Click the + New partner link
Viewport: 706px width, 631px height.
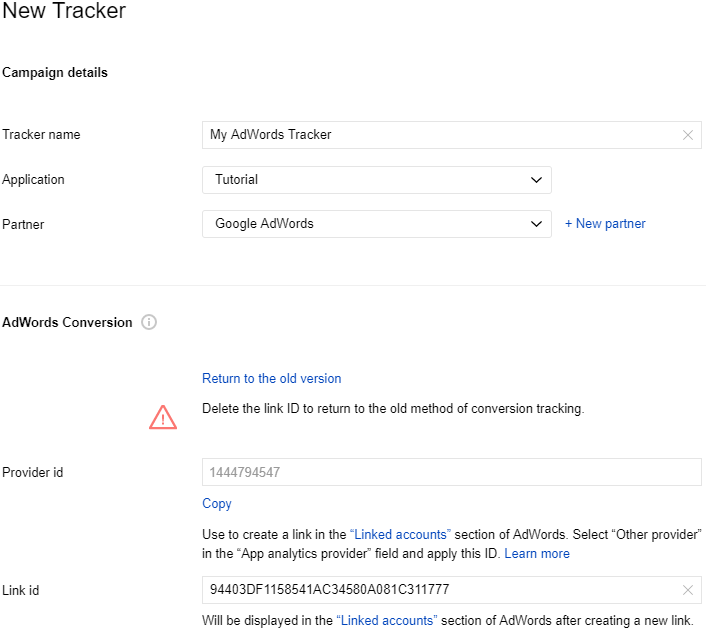click(605, 224)
